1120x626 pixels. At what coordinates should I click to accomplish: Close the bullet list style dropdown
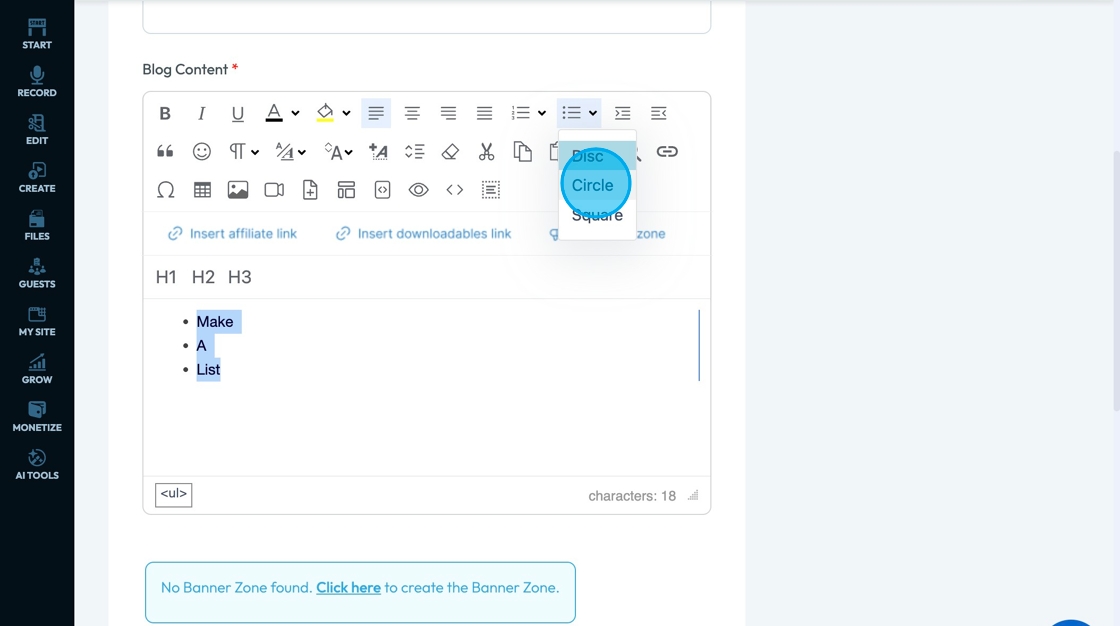tap(593, 113)
